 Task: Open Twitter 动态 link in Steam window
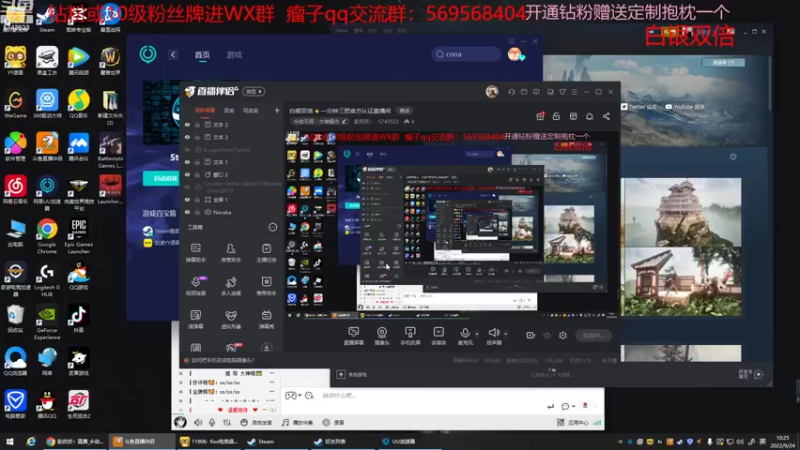coord(639,107)
